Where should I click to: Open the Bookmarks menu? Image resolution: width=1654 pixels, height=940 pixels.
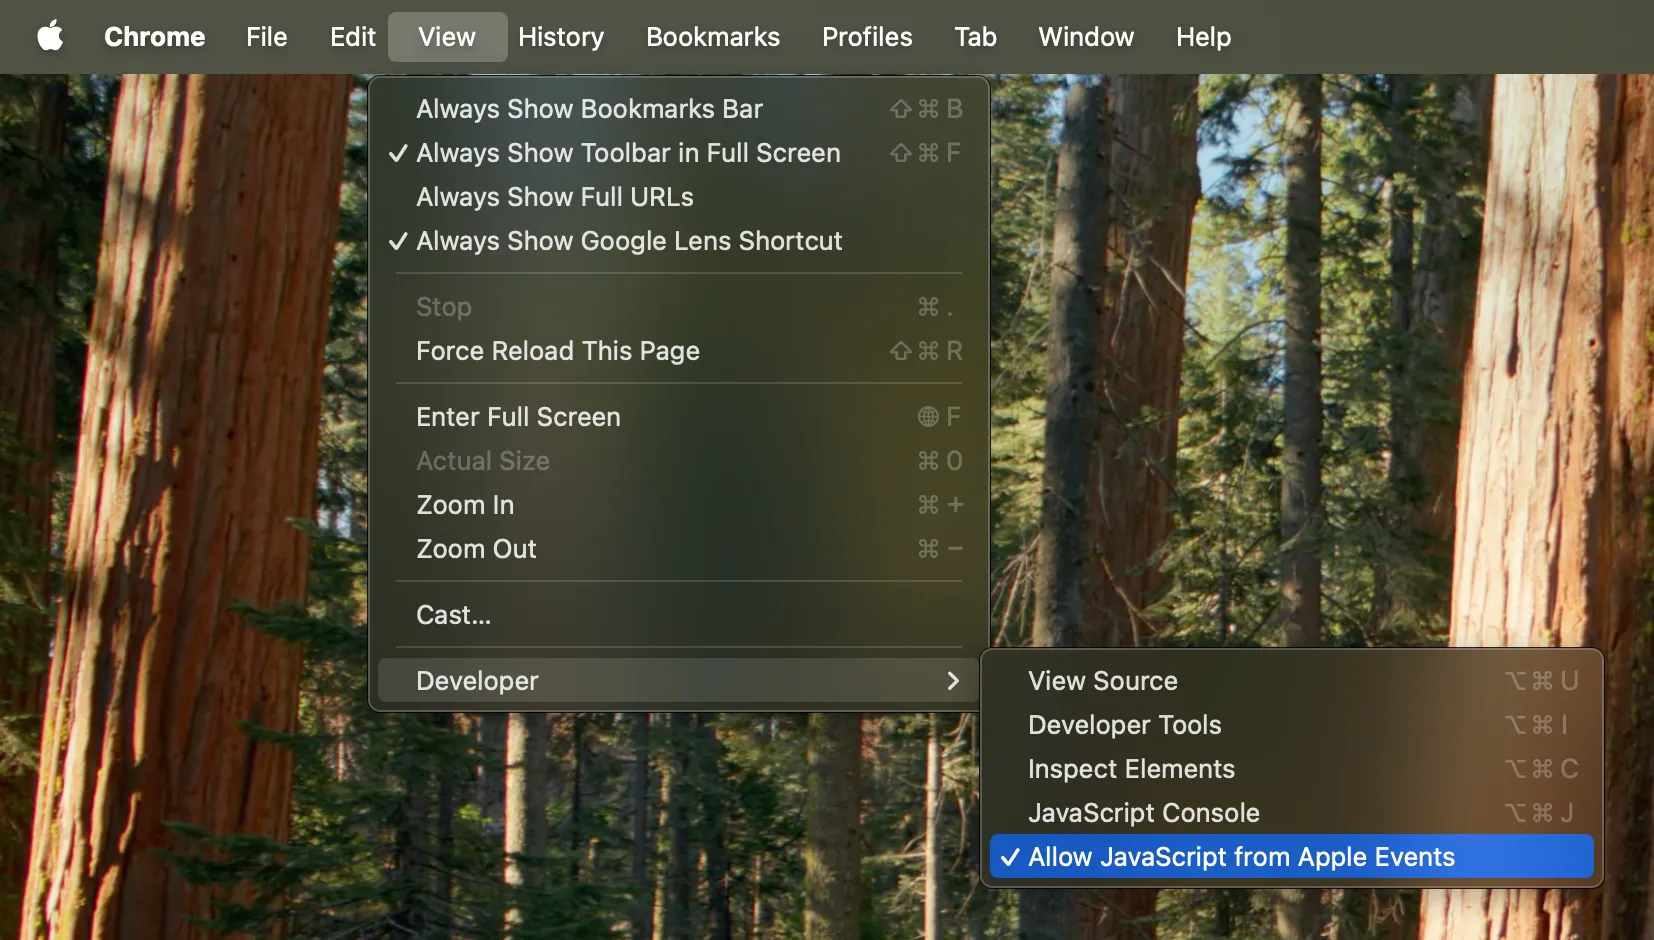712,37
